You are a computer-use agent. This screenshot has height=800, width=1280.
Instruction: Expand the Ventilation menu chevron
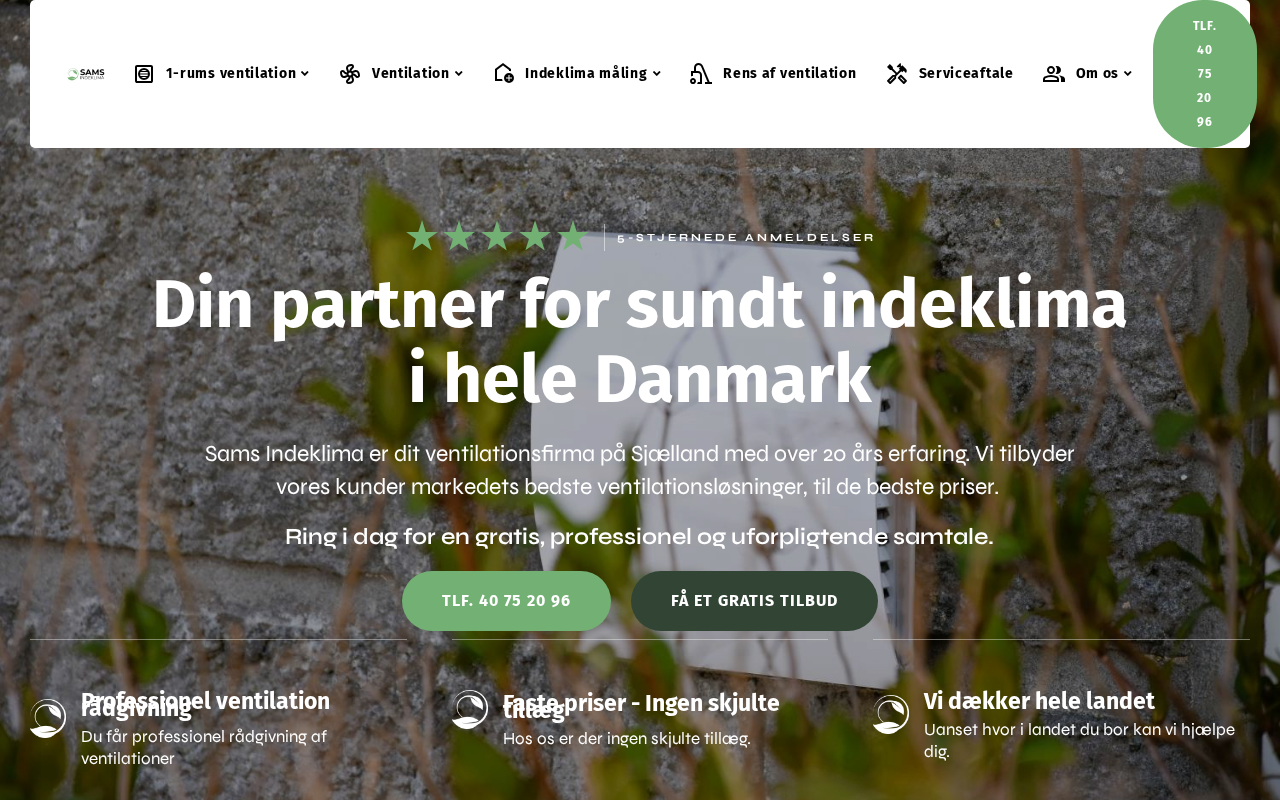(x=458, y=74)
